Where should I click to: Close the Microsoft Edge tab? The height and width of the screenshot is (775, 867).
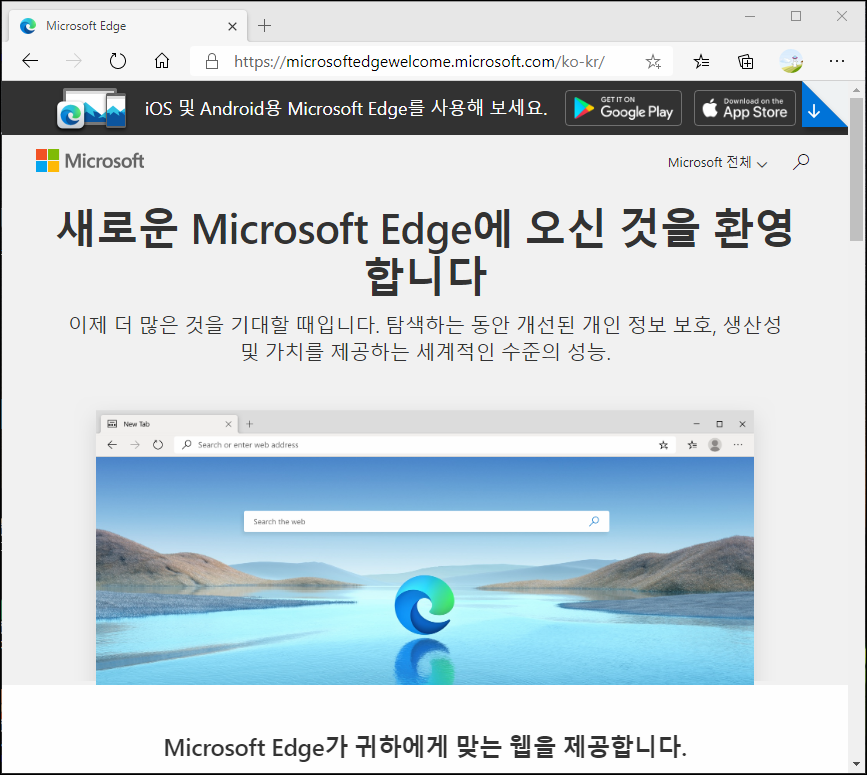click(232, 26)
